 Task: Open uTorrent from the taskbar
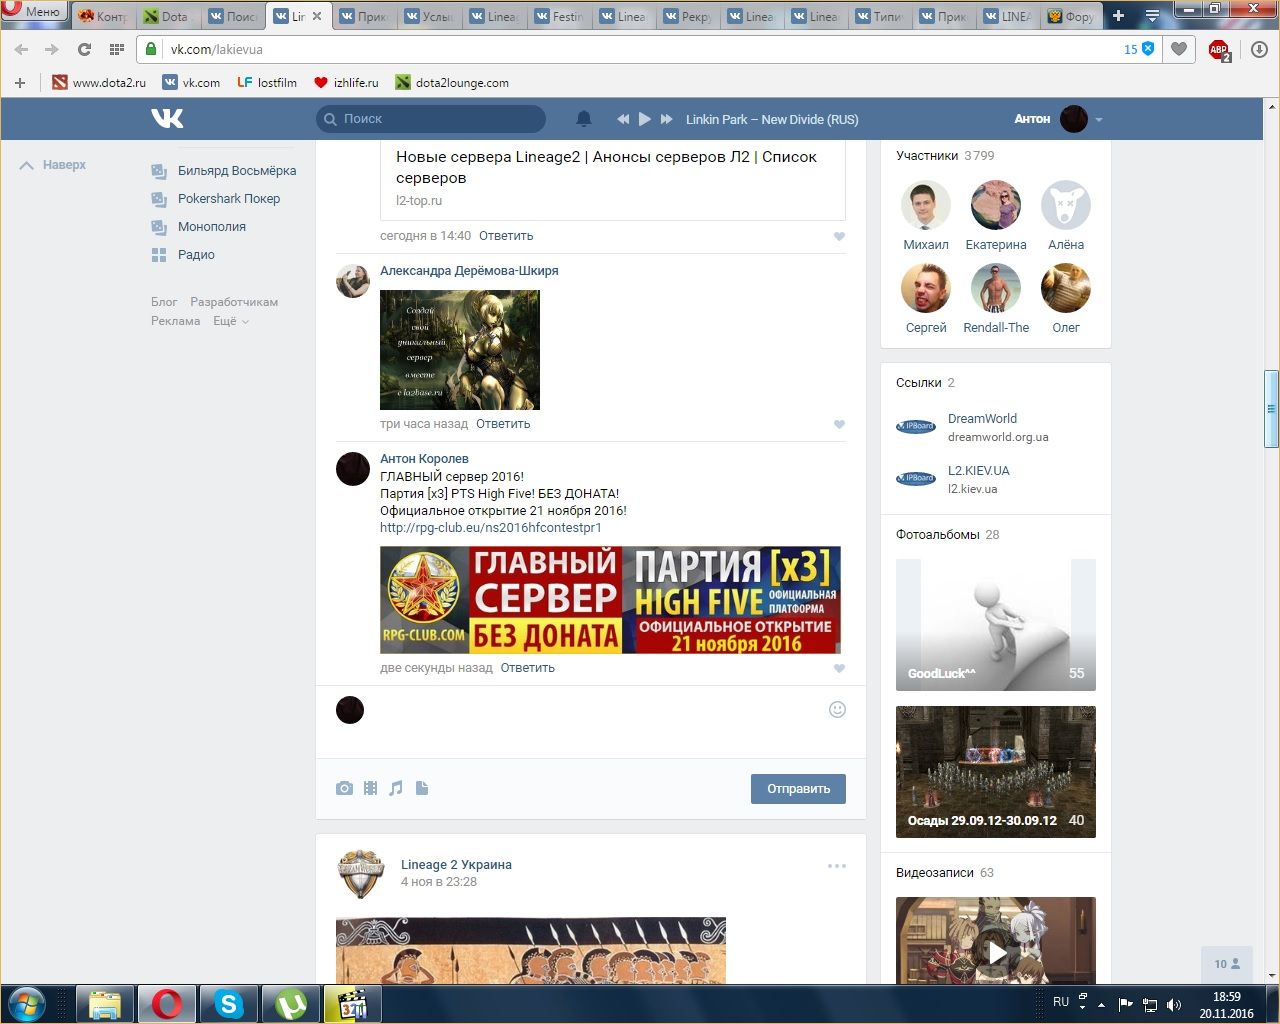click(291, 1004)
